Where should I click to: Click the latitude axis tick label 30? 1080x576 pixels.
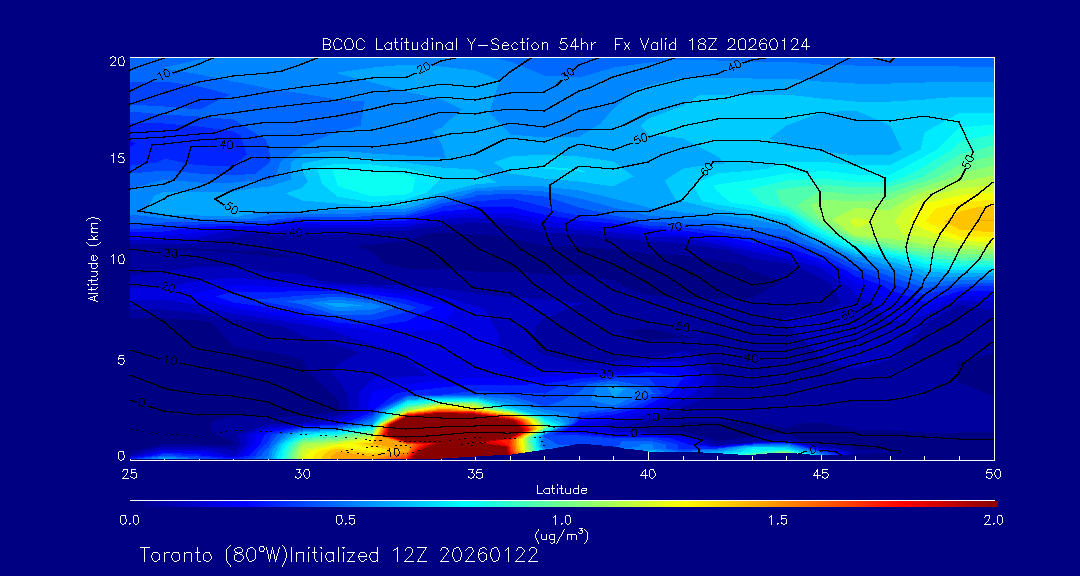tap(302, 475)
